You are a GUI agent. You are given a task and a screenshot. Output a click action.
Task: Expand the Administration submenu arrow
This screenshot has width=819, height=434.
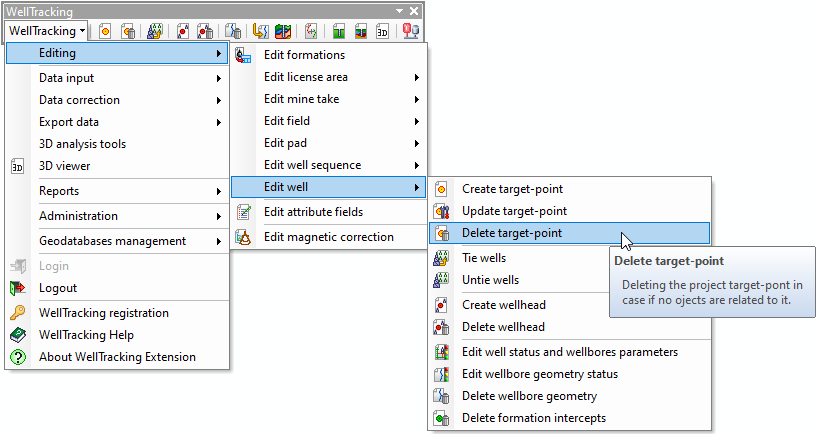(x=219, y=216)
